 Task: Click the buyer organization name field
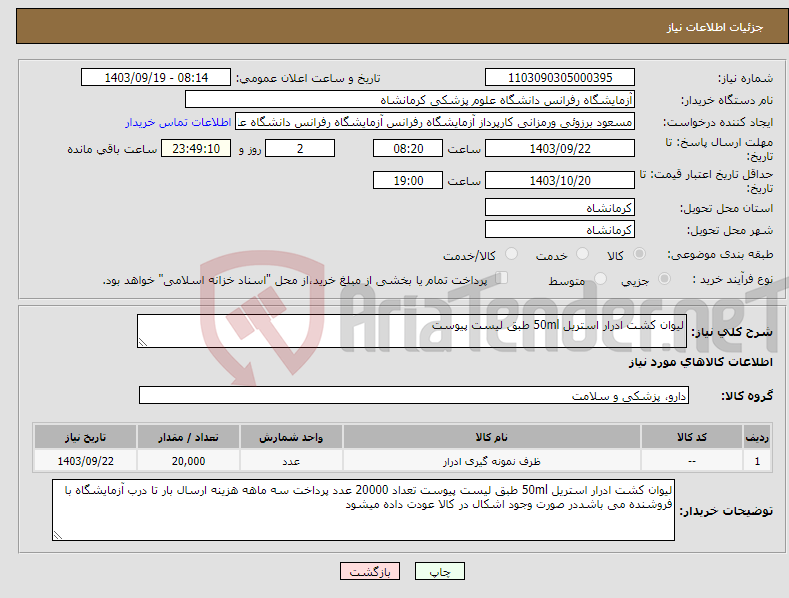(410, 100)
